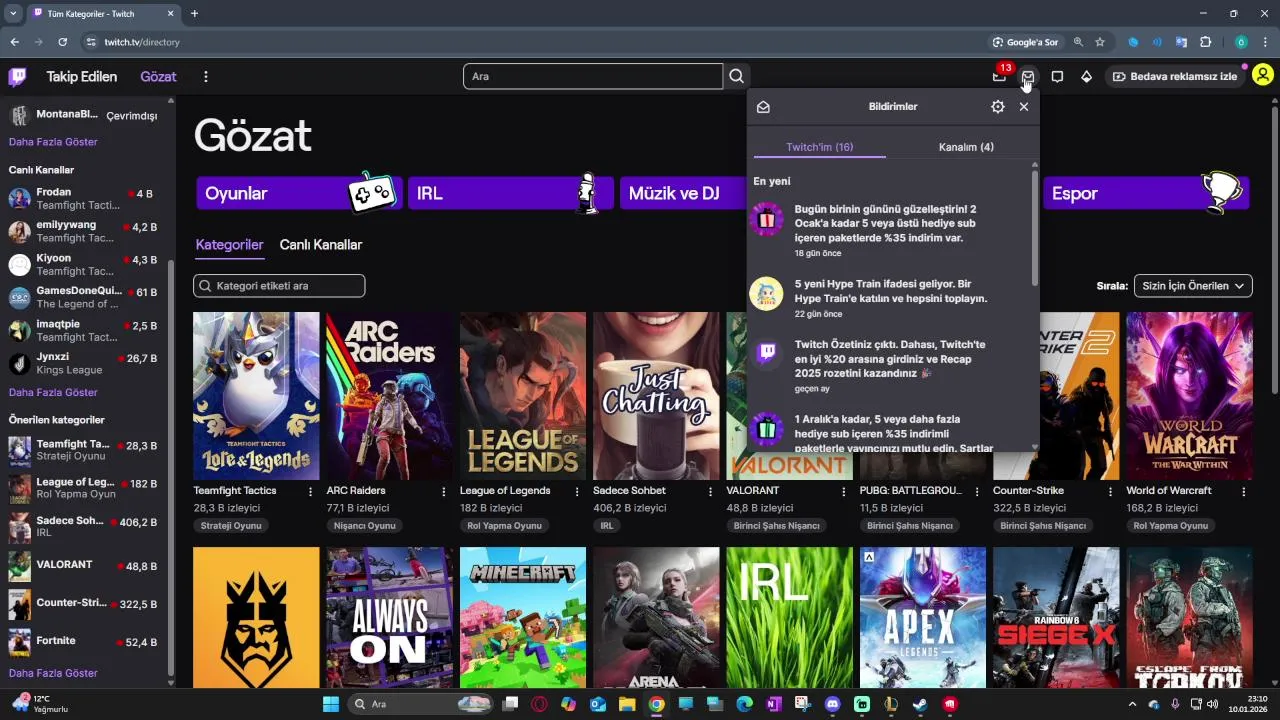This screenshot has height=720, width=1280.
Task: Open Twitch inbox with 13 badge
Action: pos(999,76)
